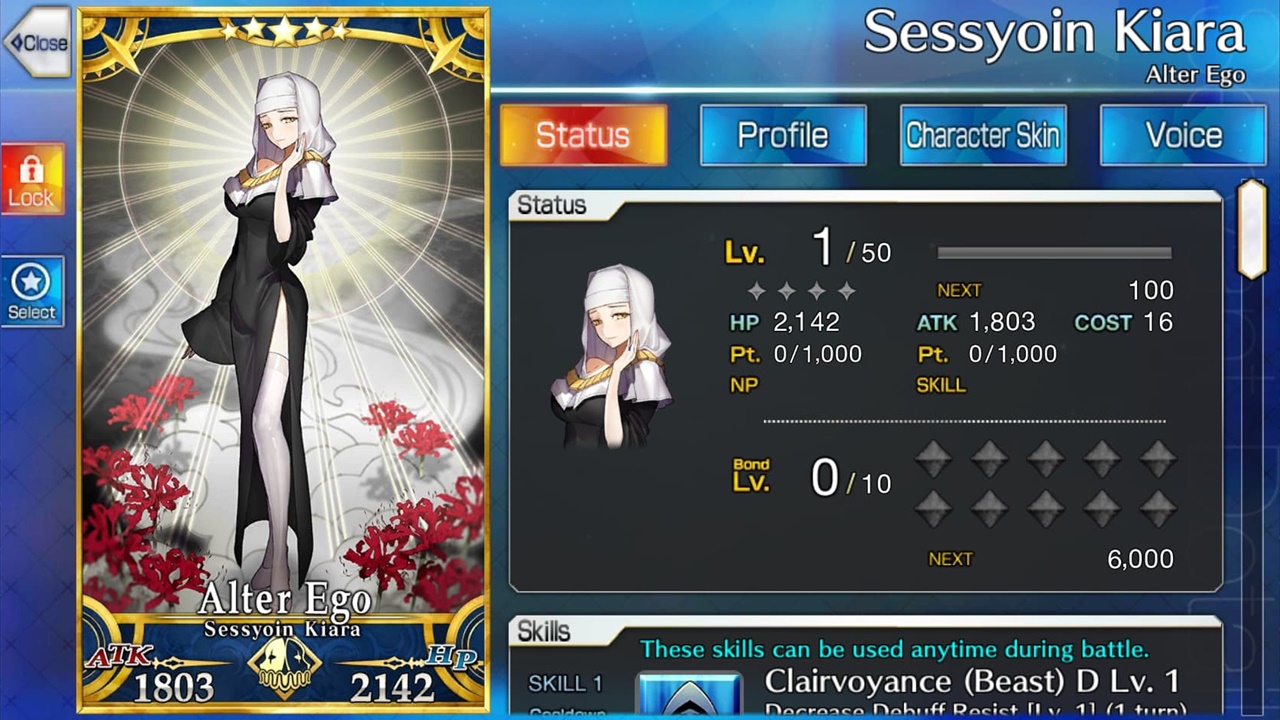
Task: Click the ATK 1803 value on card
Action: point(173,687)
